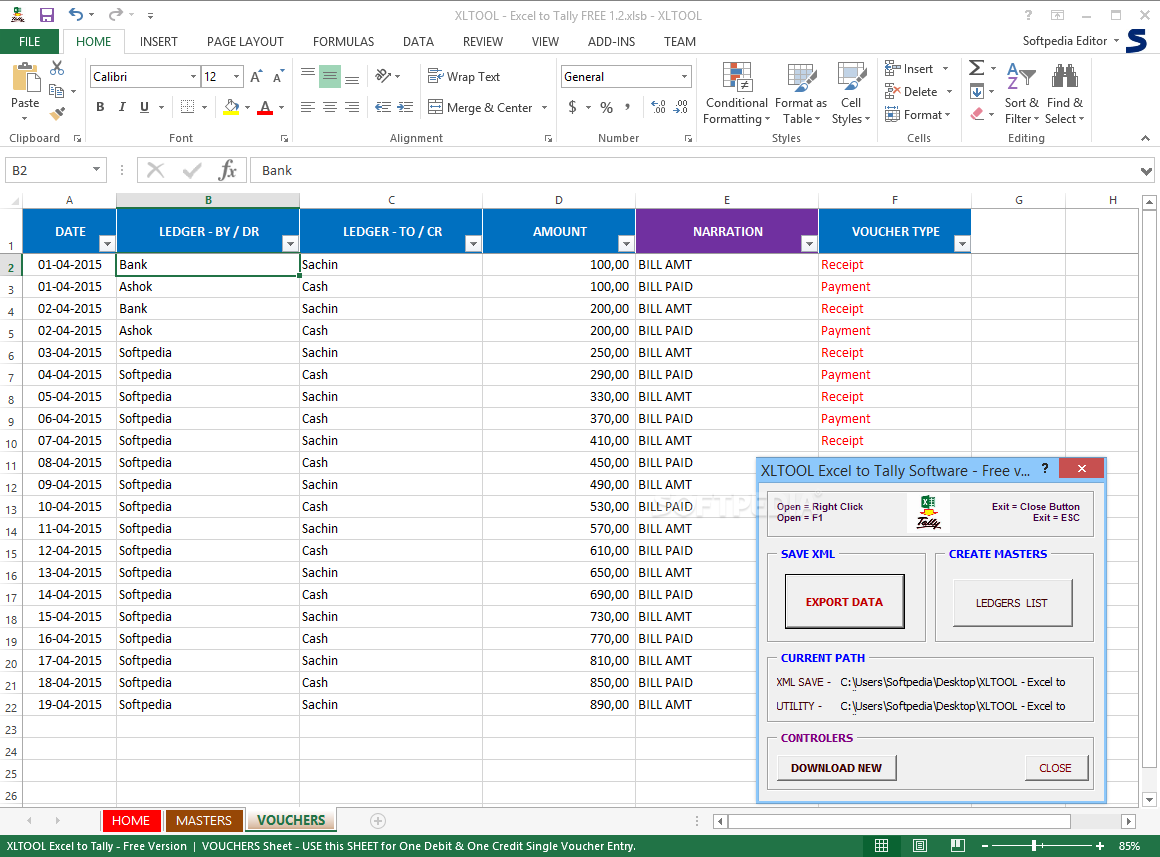Copy selection using Copy icon

click(57, 91)
